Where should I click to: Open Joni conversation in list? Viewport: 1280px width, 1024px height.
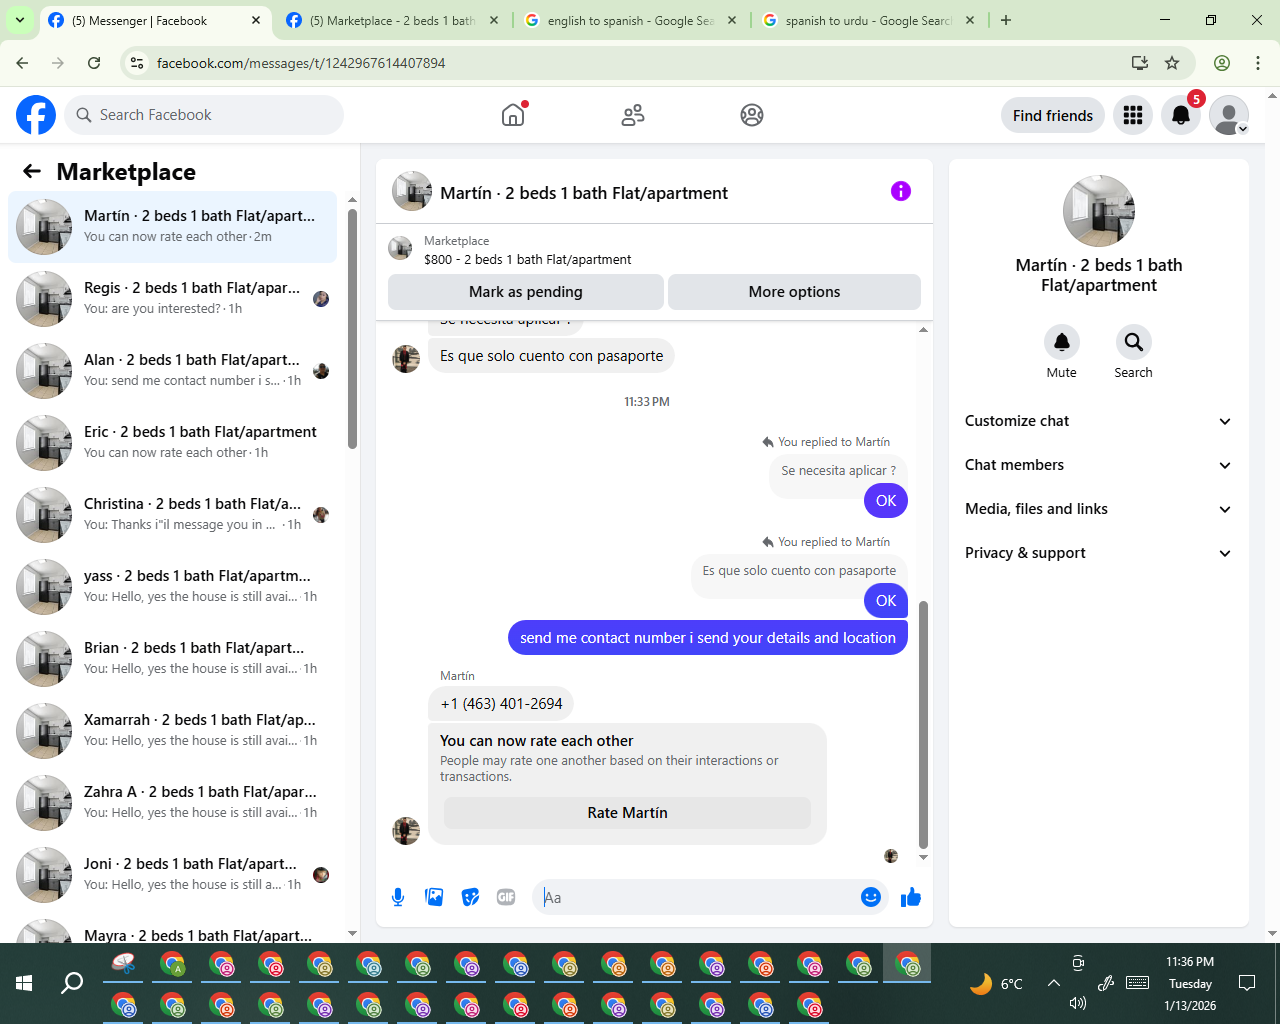click(172, 875)
